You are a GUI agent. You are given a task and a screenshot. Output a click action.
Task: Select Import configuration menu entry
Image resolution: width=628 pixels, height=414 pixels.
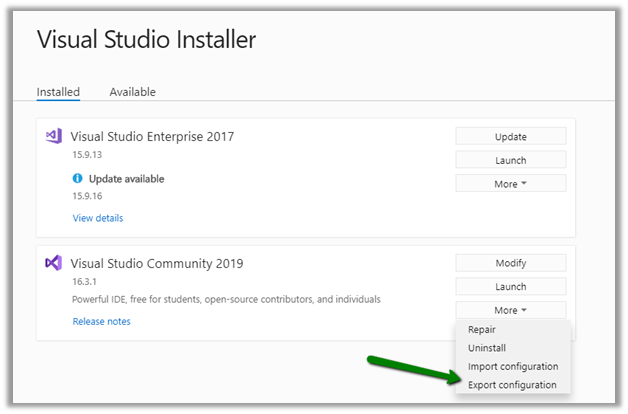click(512, 367)
